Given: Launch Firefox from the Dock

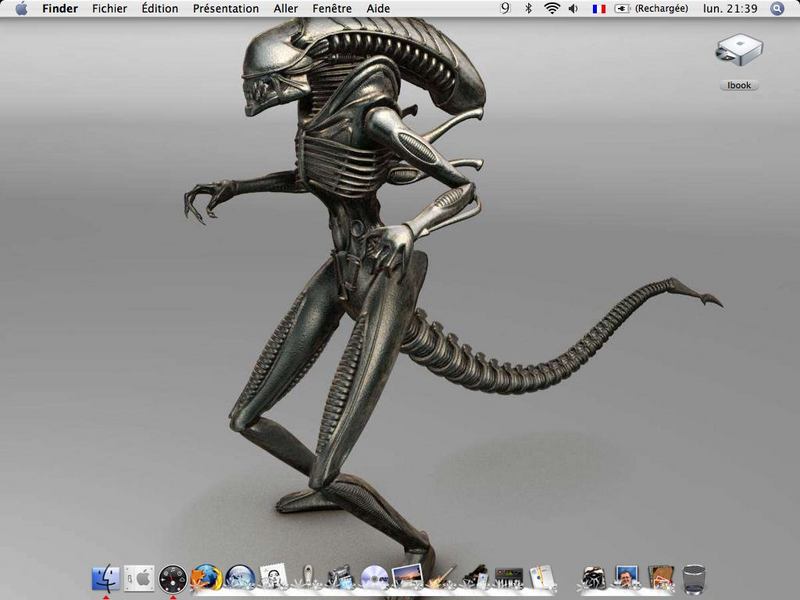Looking at the screenshot, I should tap(206, 578).
